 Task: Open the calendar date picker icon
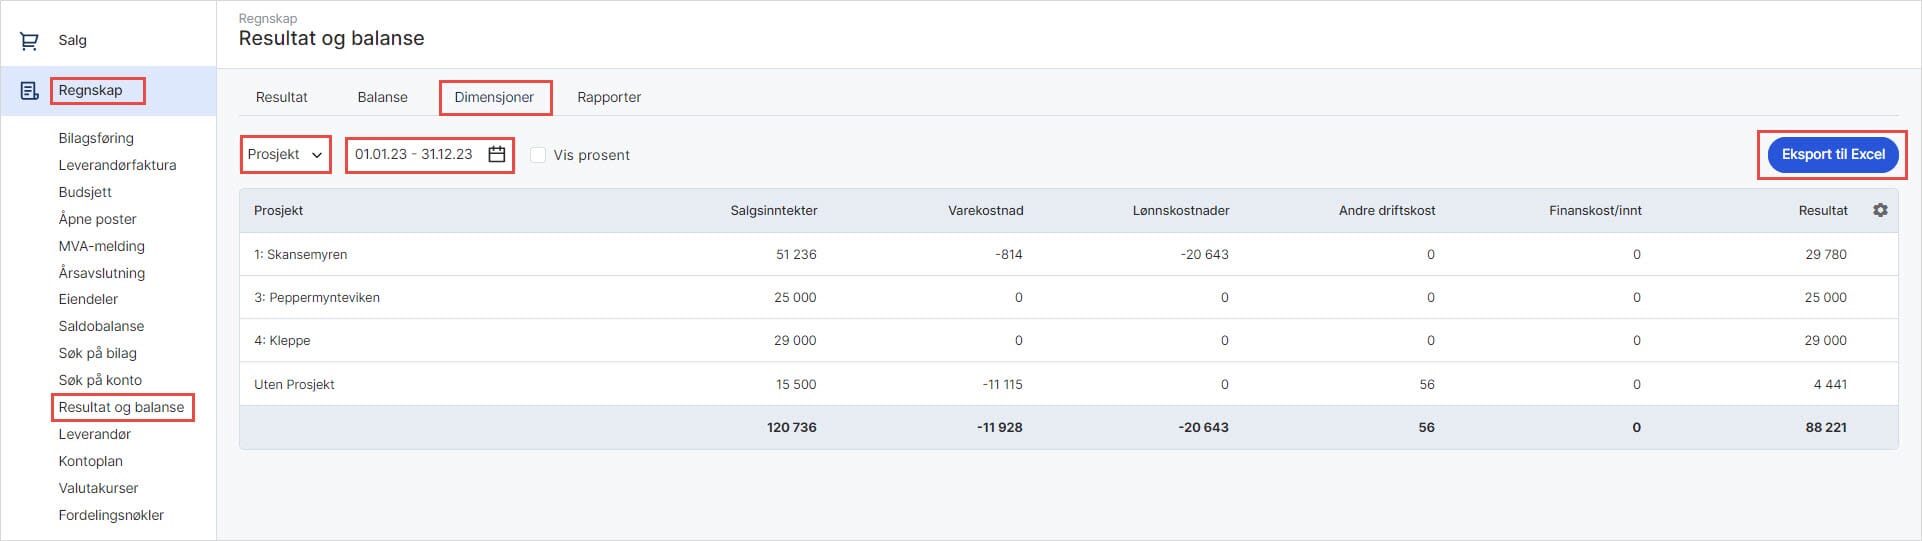496,154
